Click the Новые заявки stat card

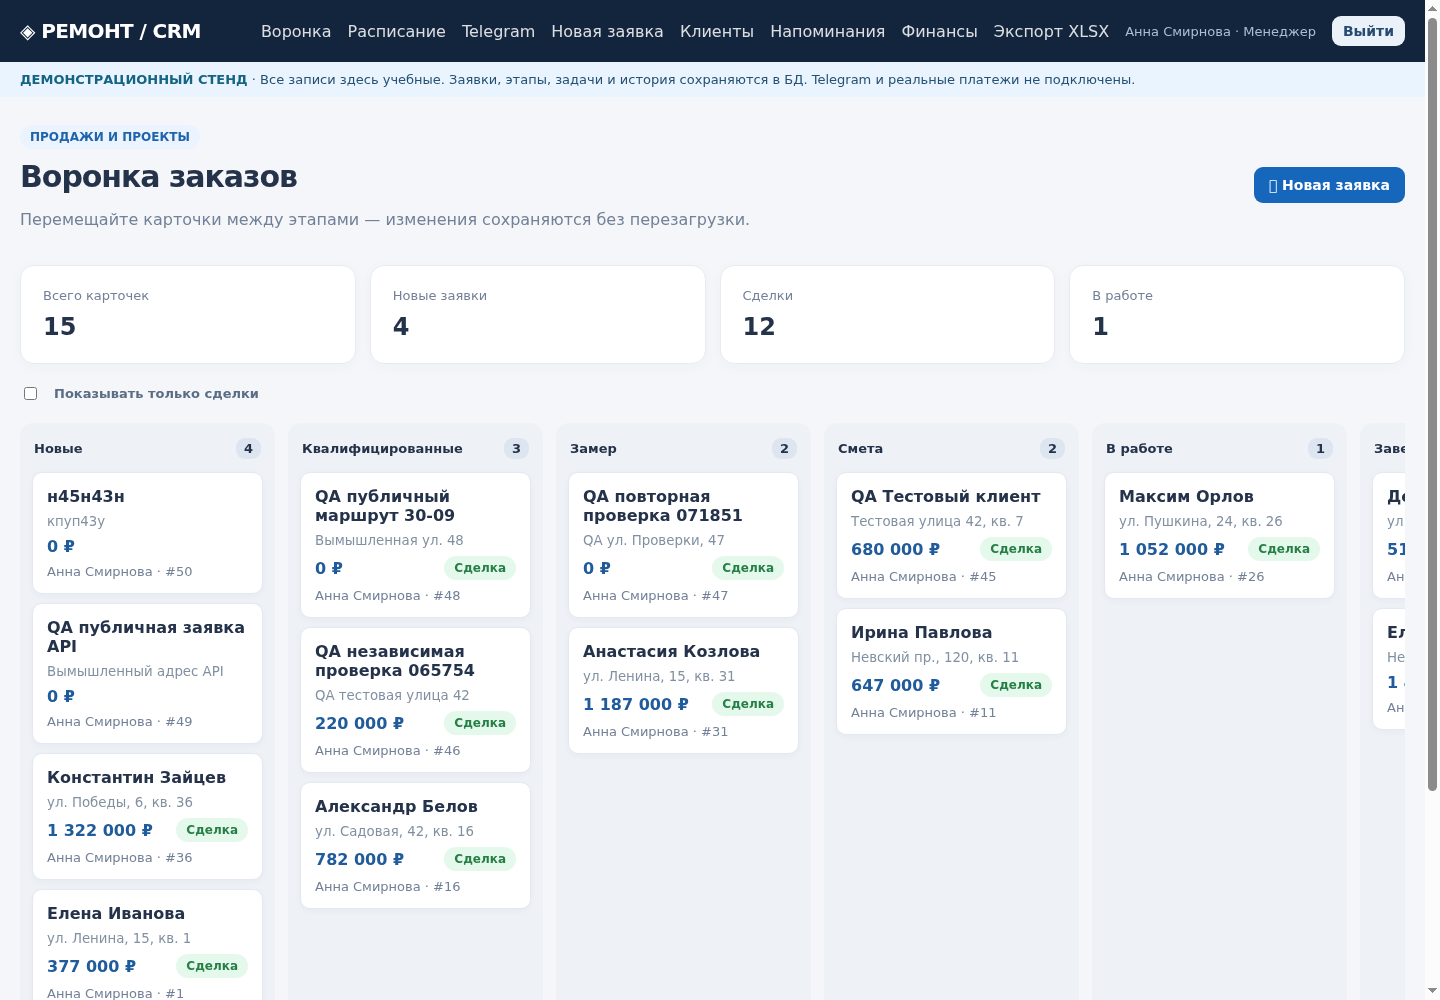coord(538,314)
